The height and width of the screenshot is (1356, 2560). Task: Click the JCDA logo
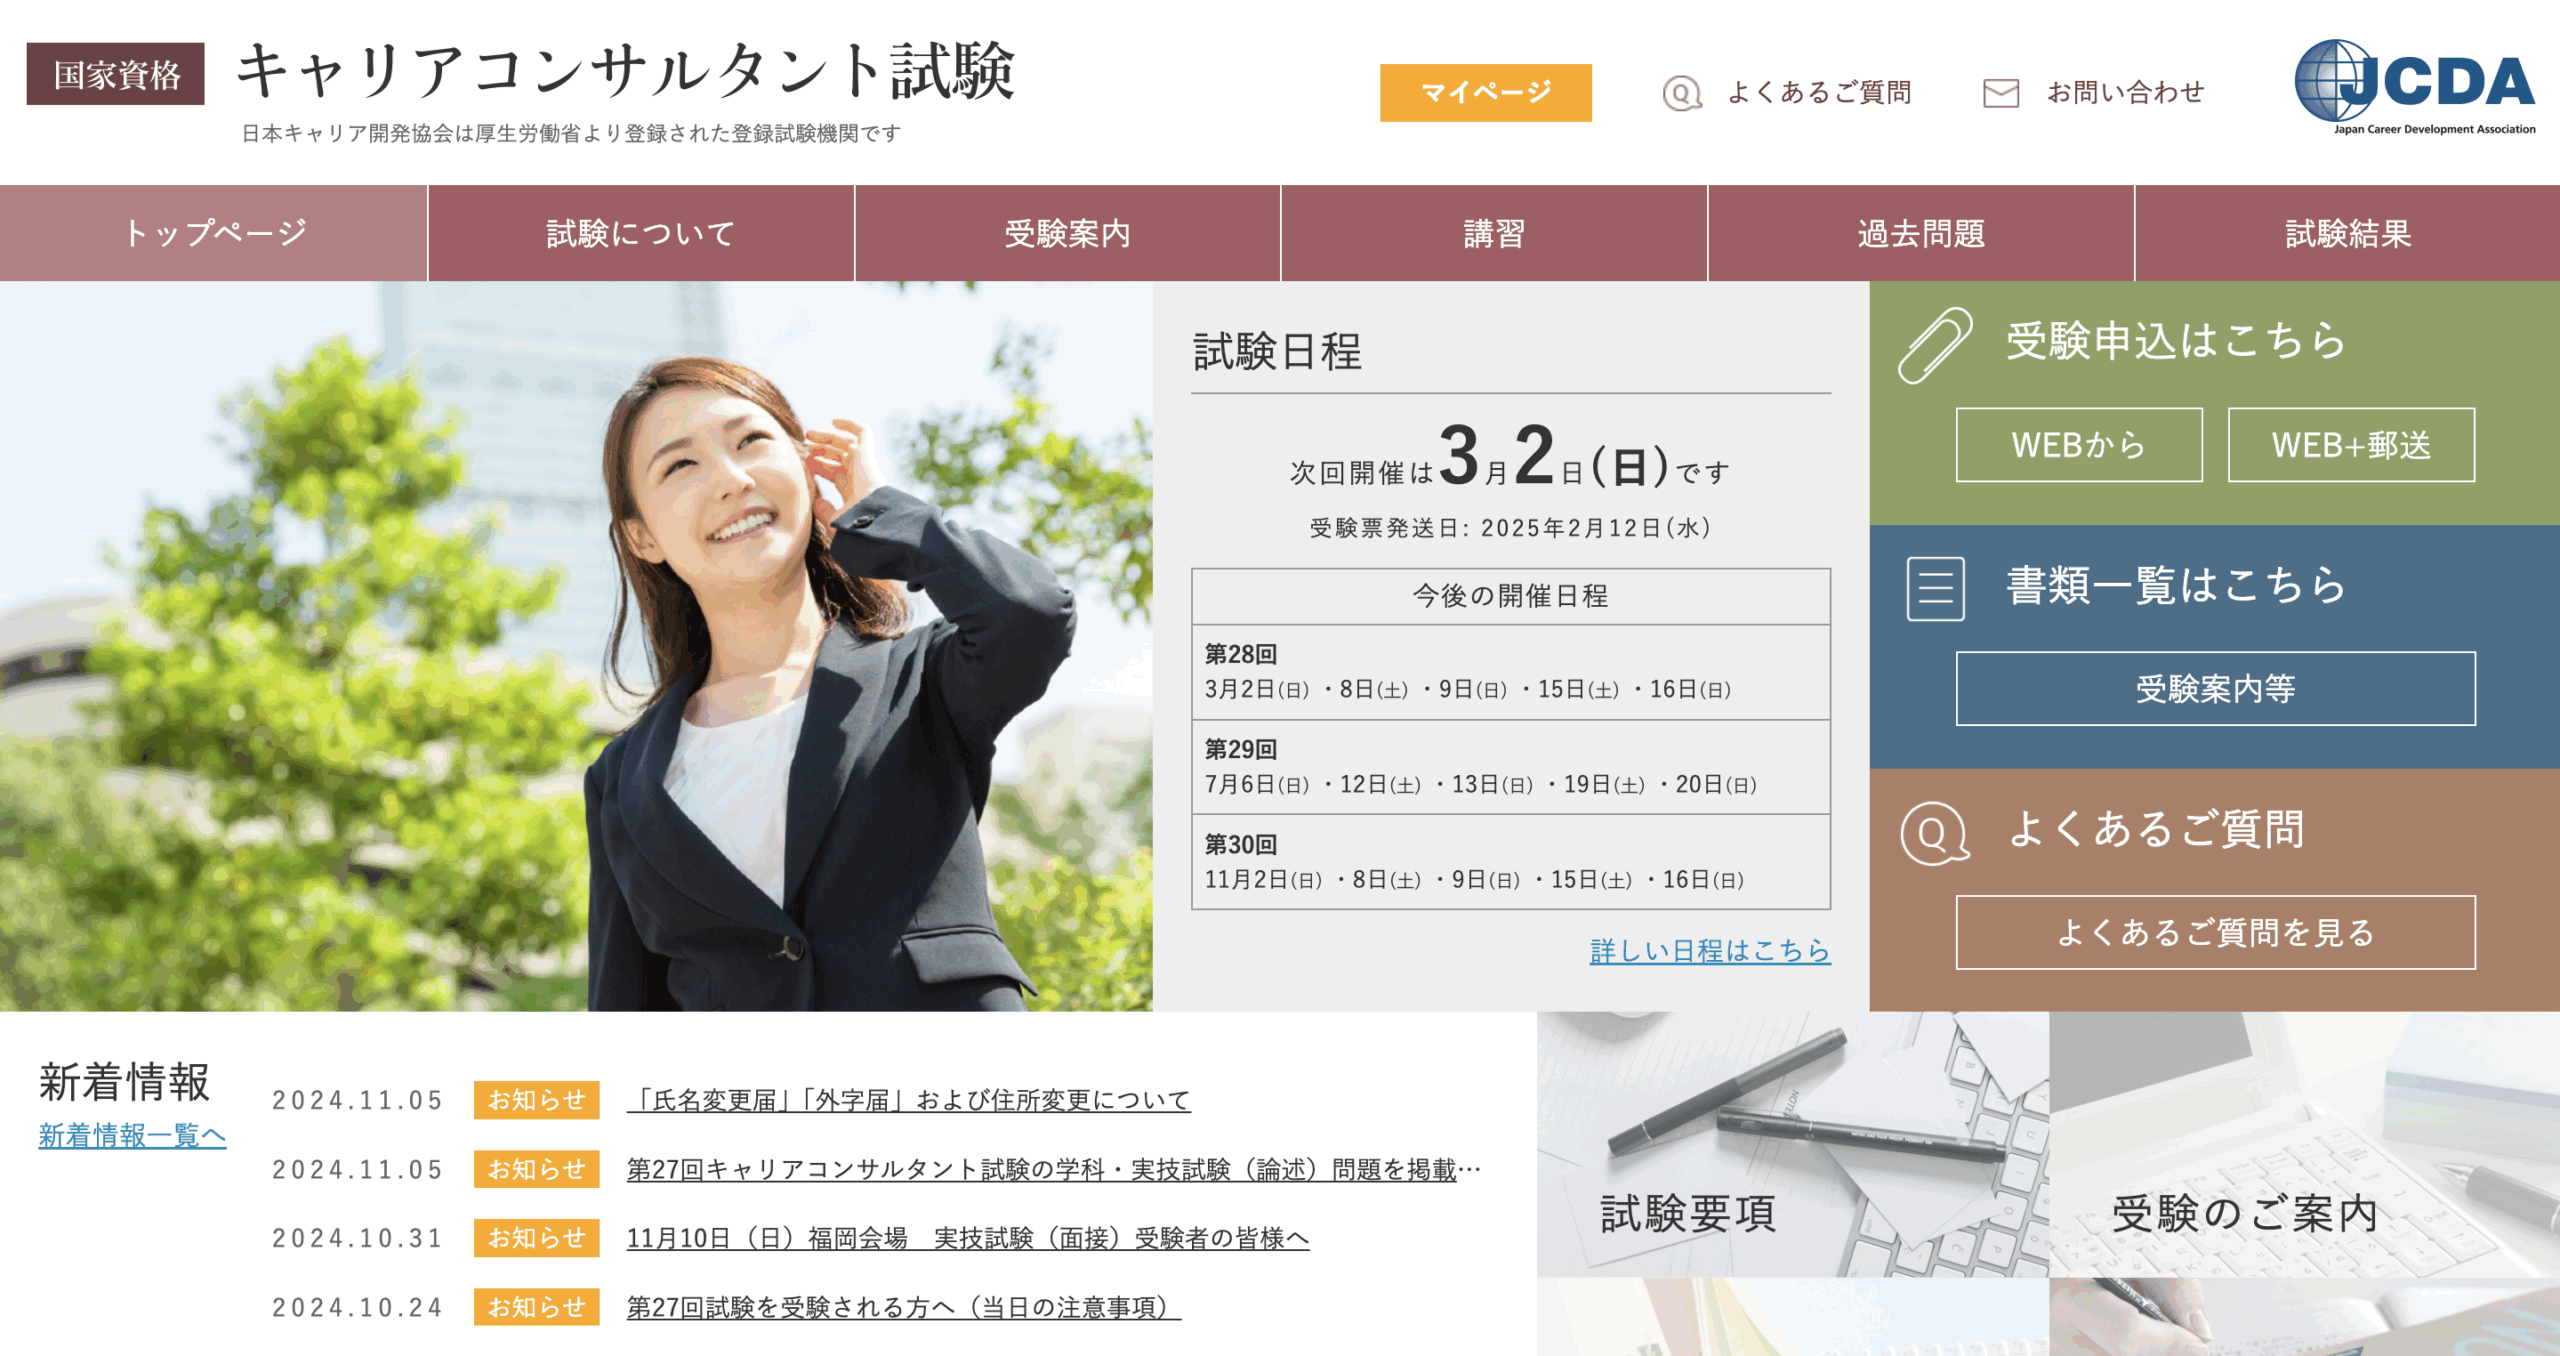[x=2414, y=87]
